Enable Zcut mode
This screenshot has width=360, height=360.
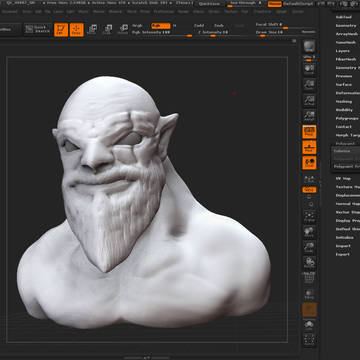(x=239, y=26)
